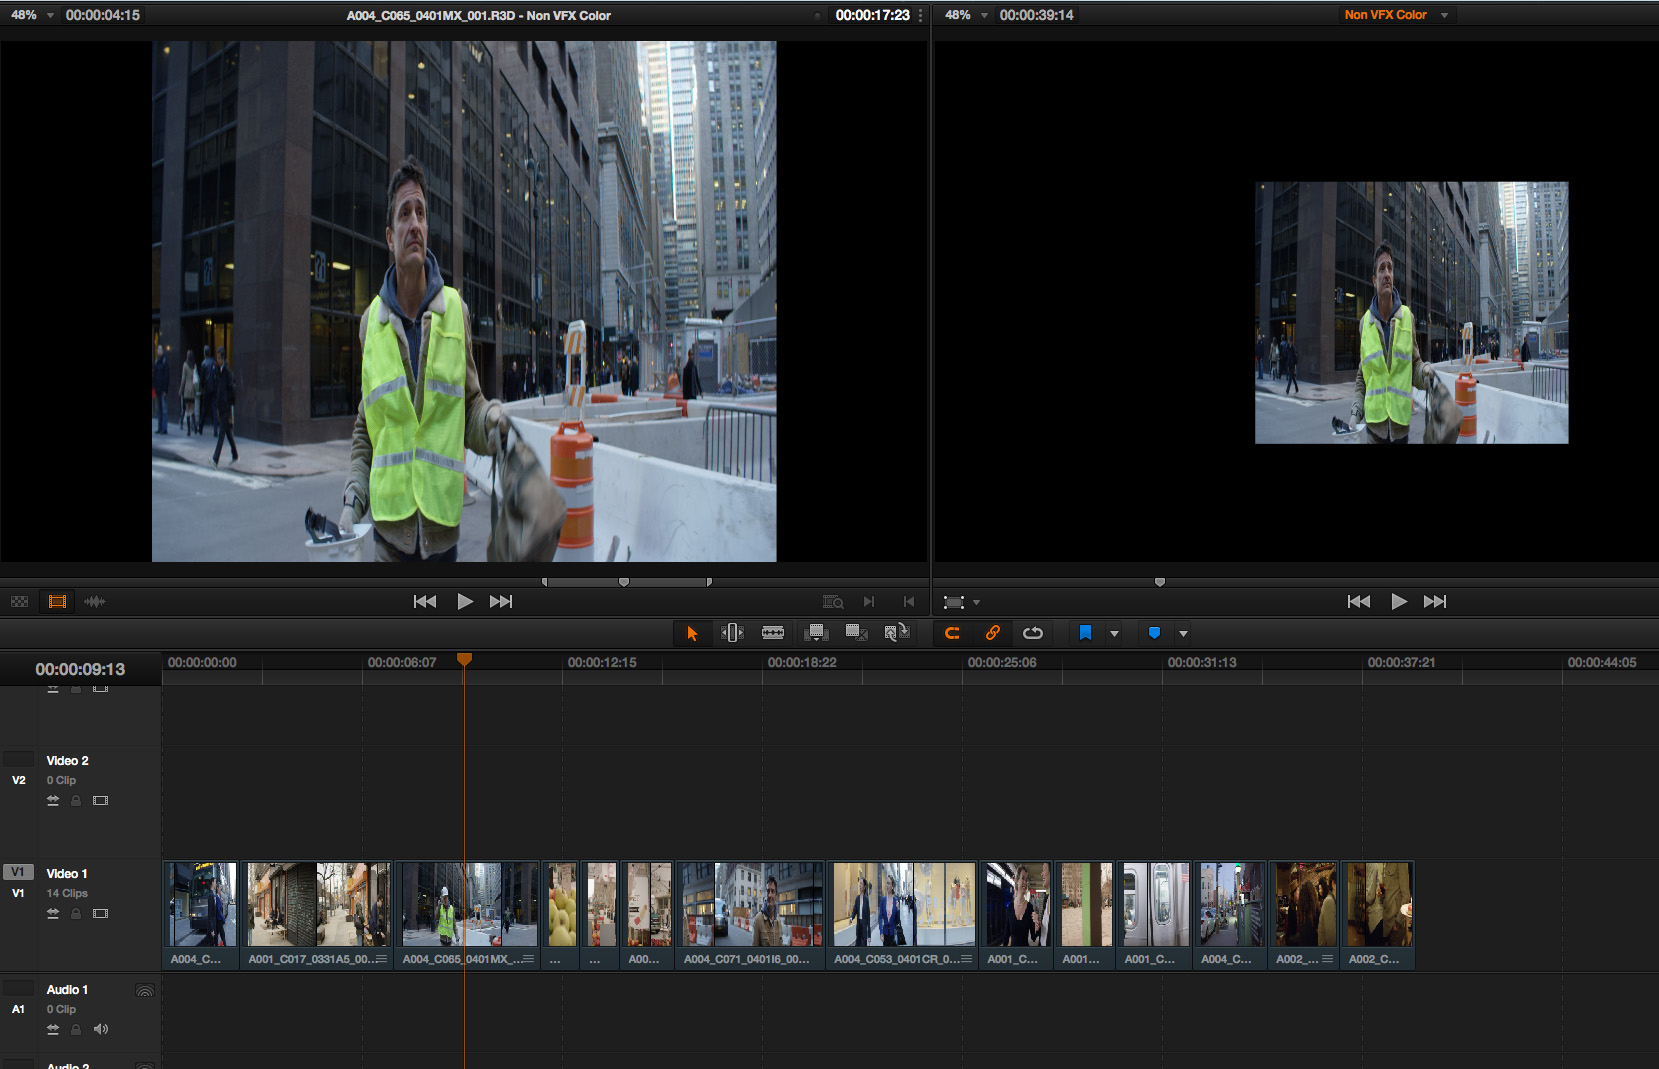Add a blue marker at the playhead
The height and width of the screenshot is (1069, 1659).
coord(1154,633)
